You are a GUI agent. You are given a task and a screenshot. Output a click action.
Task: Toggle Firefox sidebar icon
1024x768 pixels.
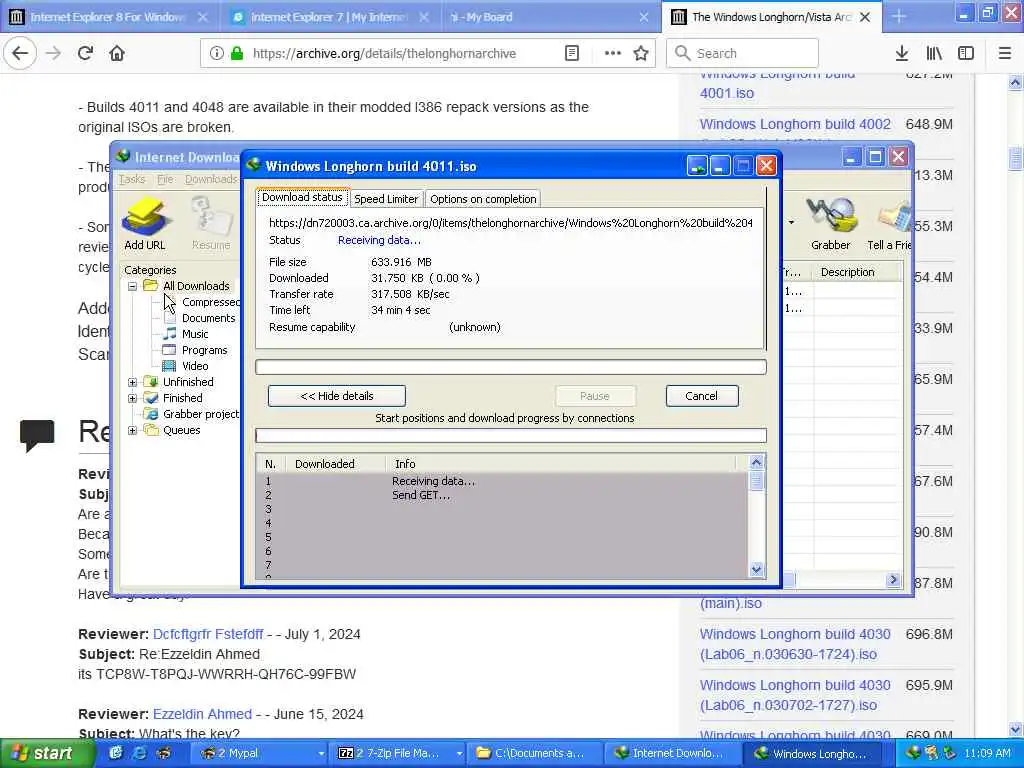pyautogui.click(x=966, y=53)
